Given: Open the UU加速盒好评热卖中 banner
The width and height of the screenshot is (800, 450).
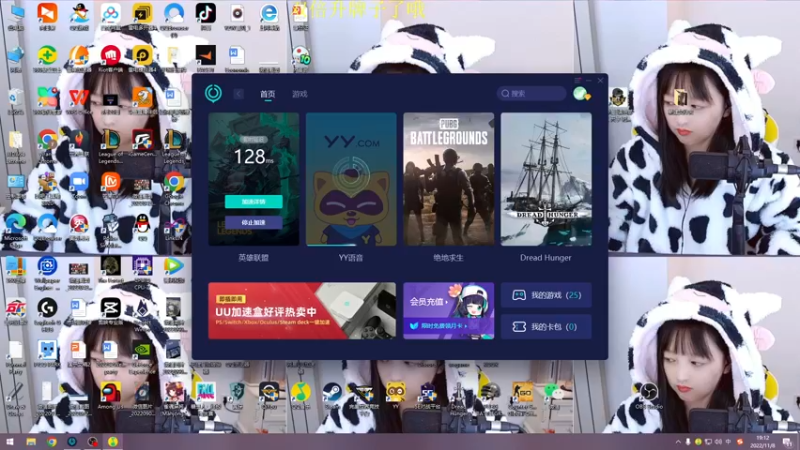Looking at the screenshot, I should pos(302,311).
